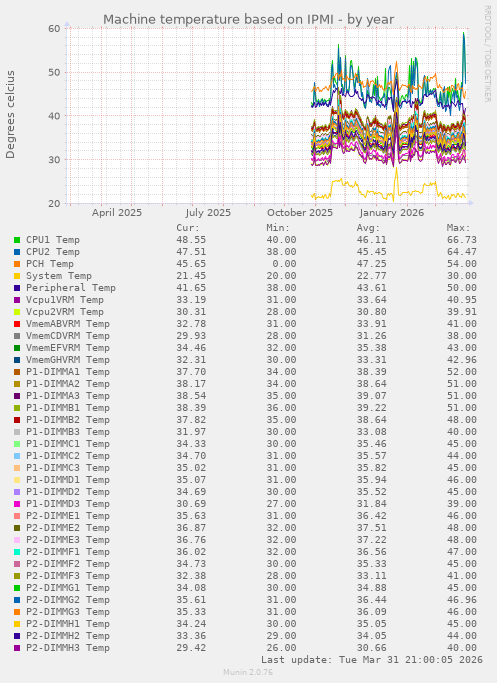Click the graph title 'Machine temperature based on IPMI - by year'
497x683 pixels.
pos(248,20)
